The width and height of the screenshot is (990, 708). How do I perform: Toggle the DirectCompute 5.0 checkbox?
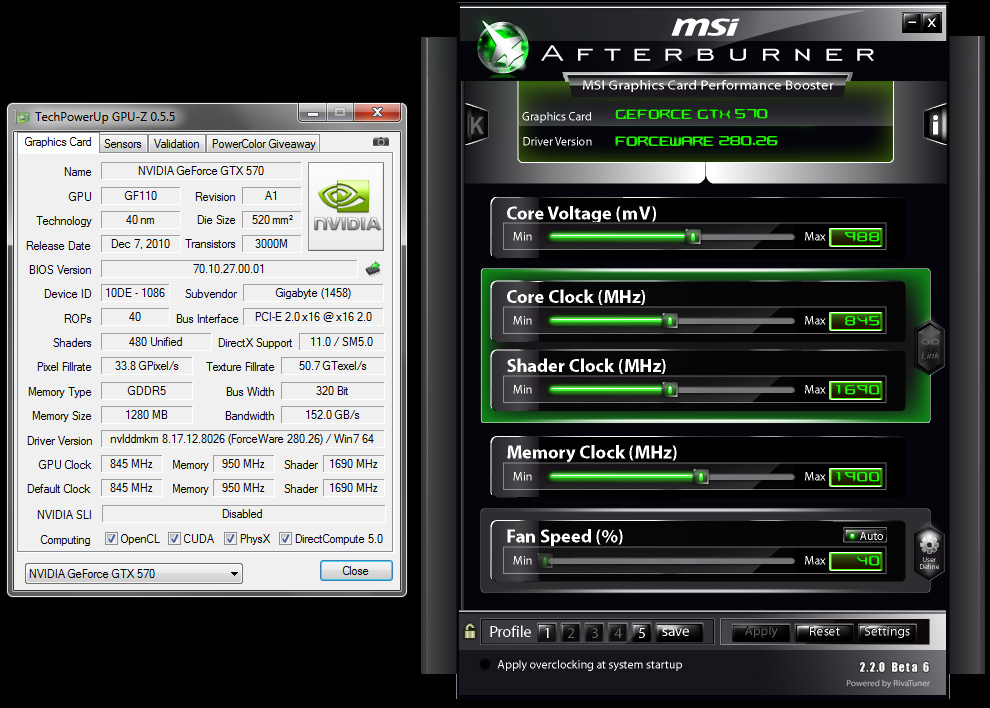coord(285,539)
